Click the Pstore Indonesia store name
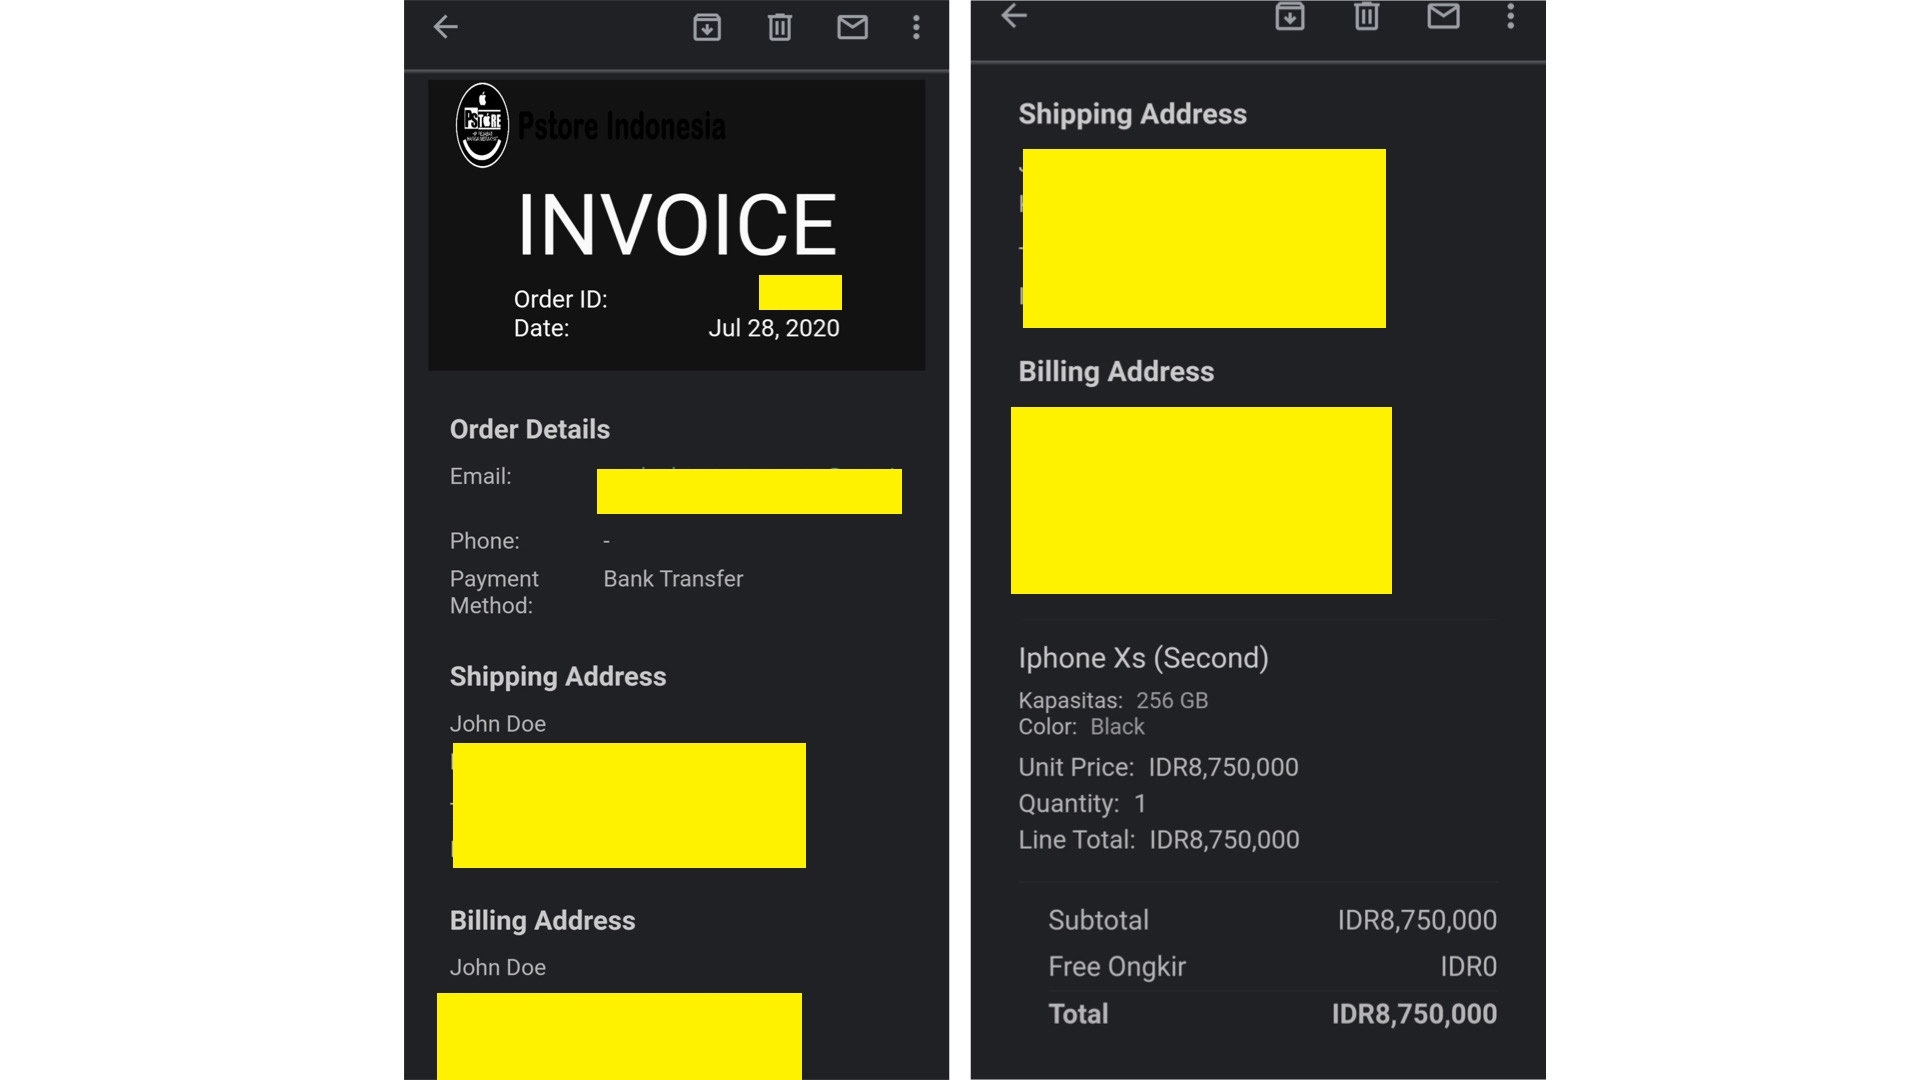 [x=621, y=126]
